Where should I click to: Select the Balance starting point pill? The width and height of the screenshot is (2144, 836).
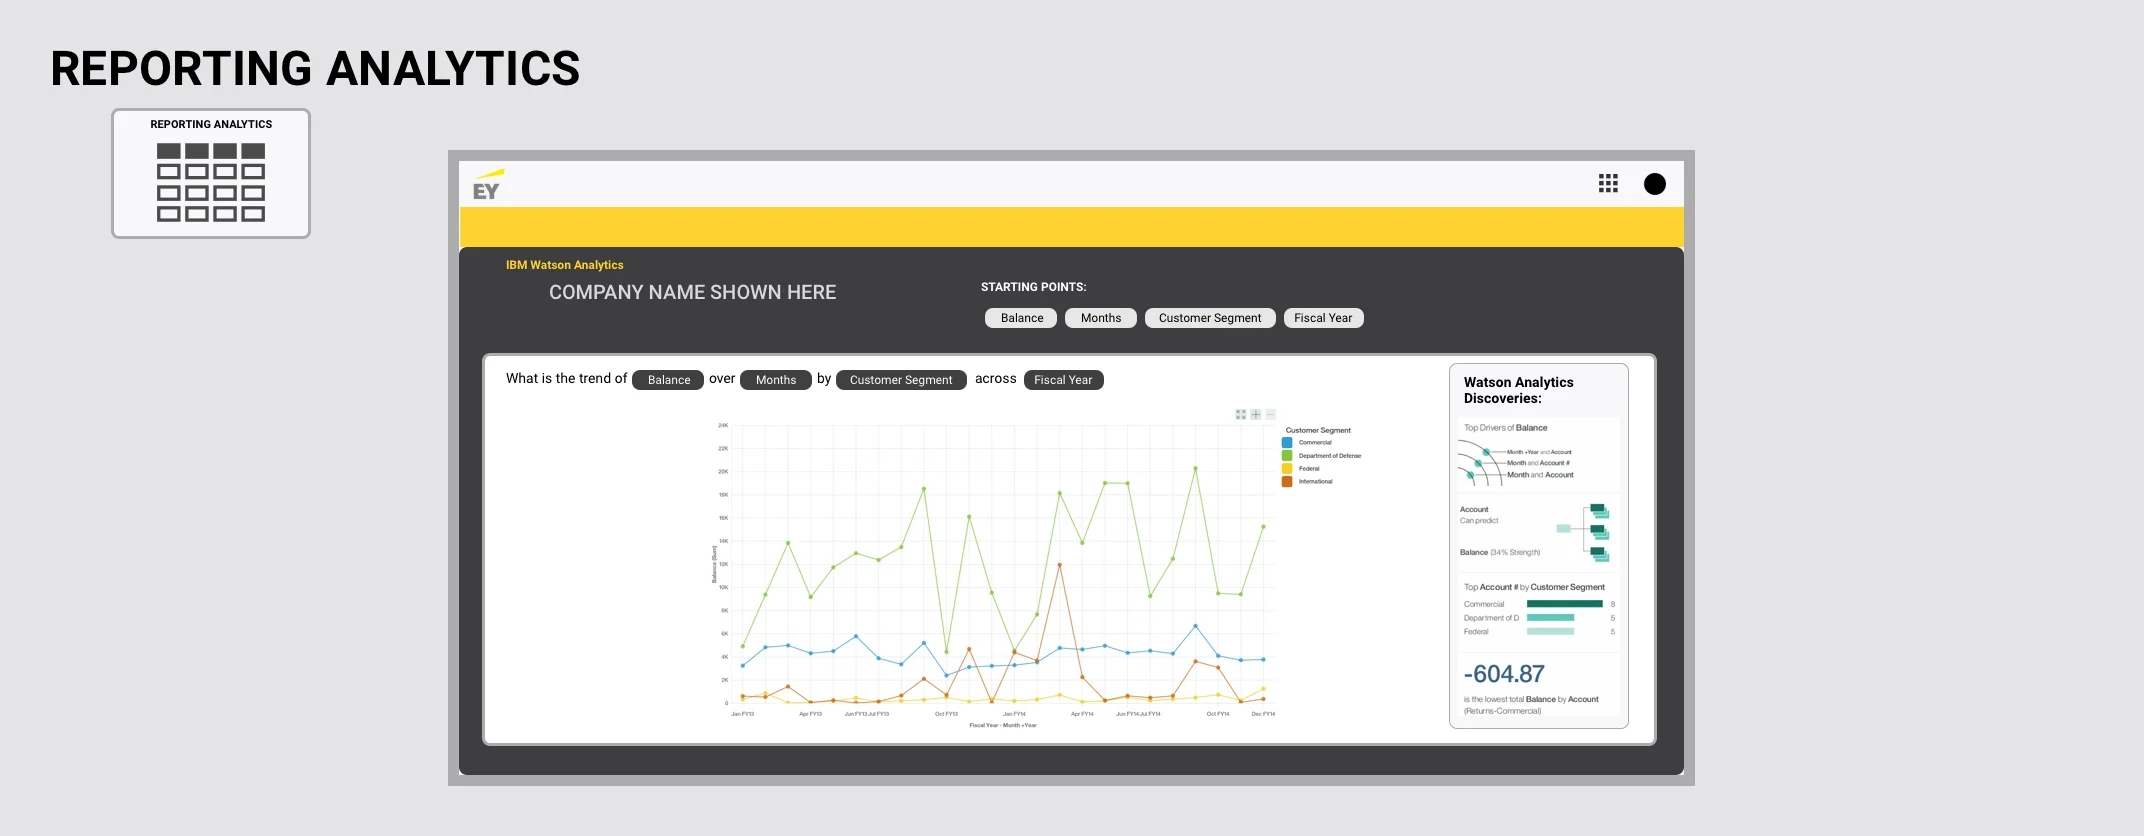pos(1021,318)
